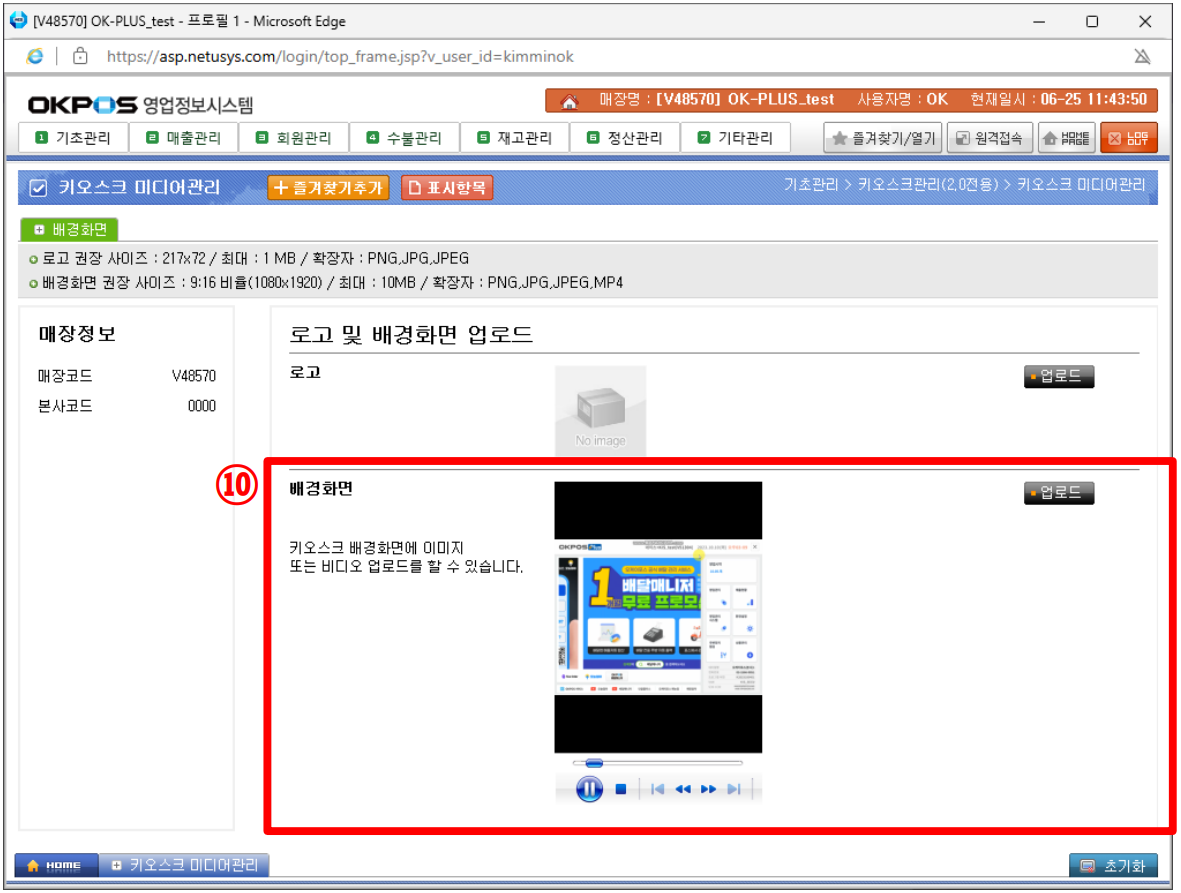Click the video seek slider handle
Viewport: 1181px width, 893px height.
click(593, 763)
